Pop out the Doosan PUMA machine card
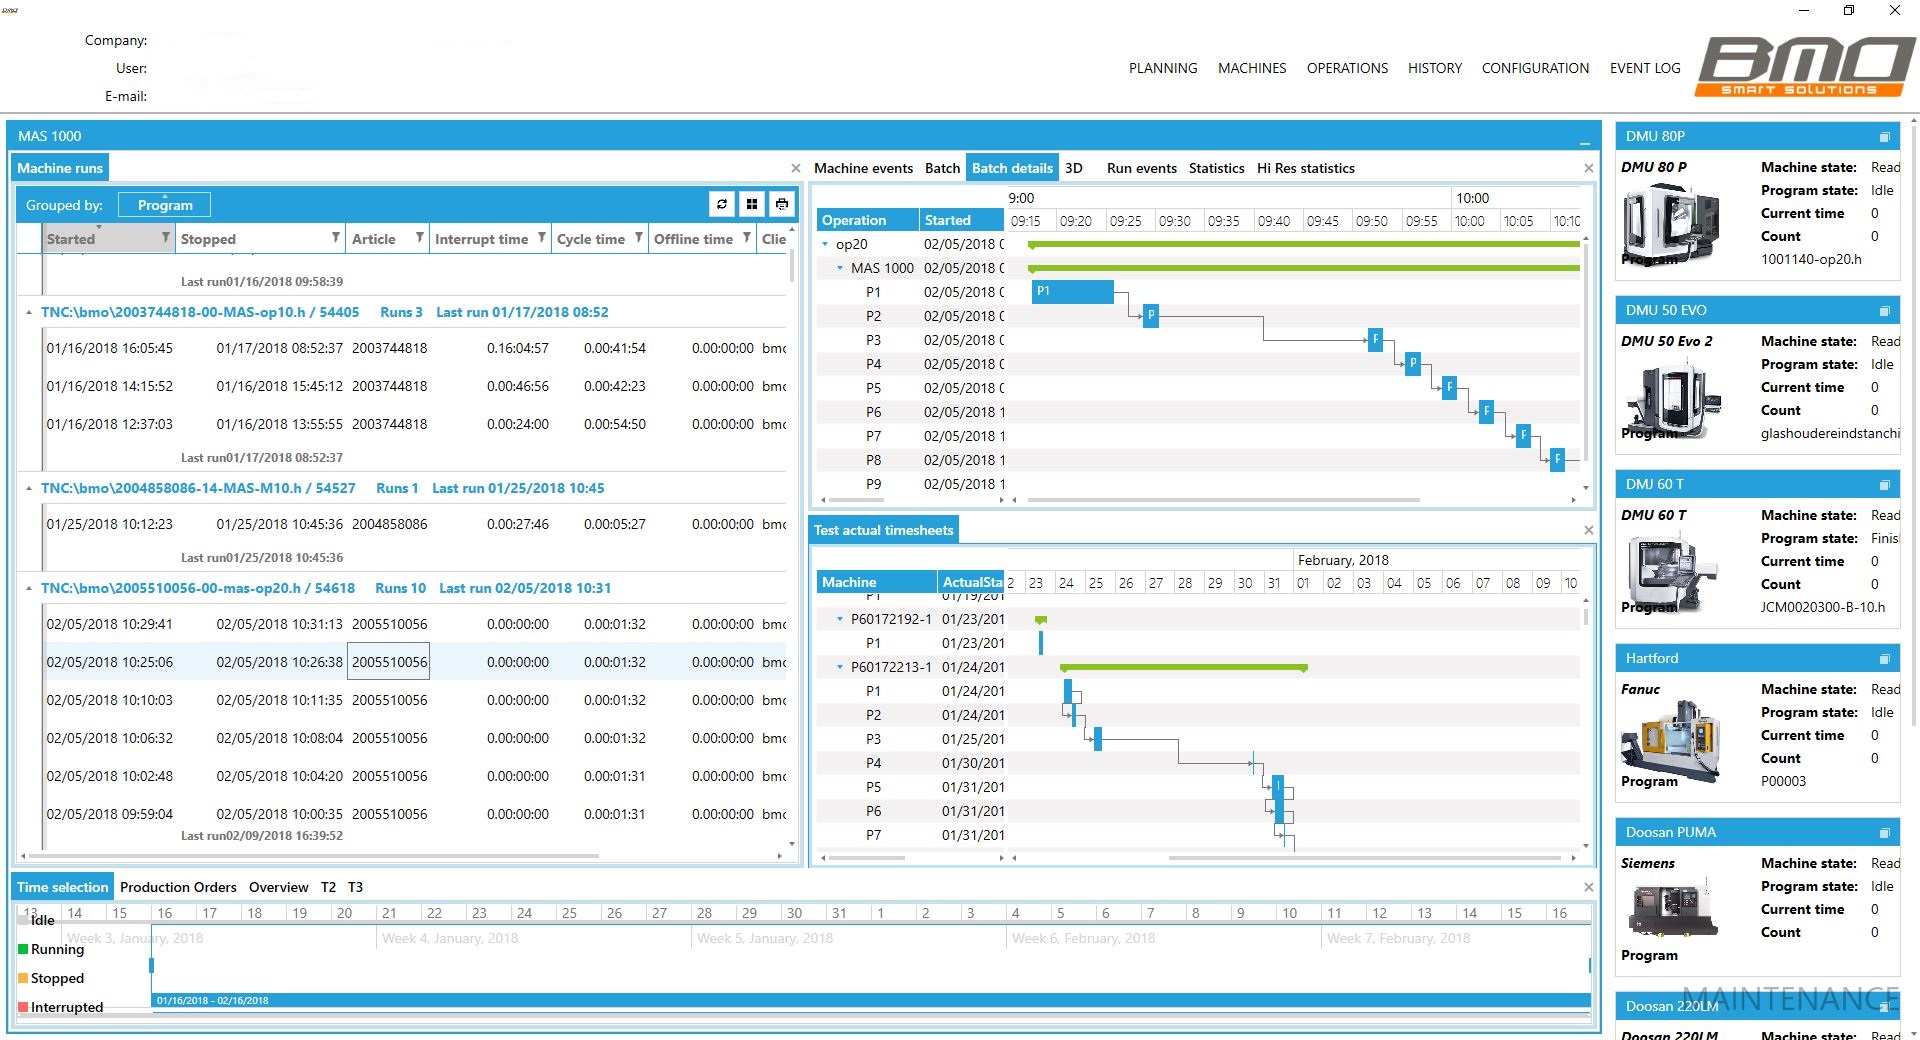 [1884, 833]
